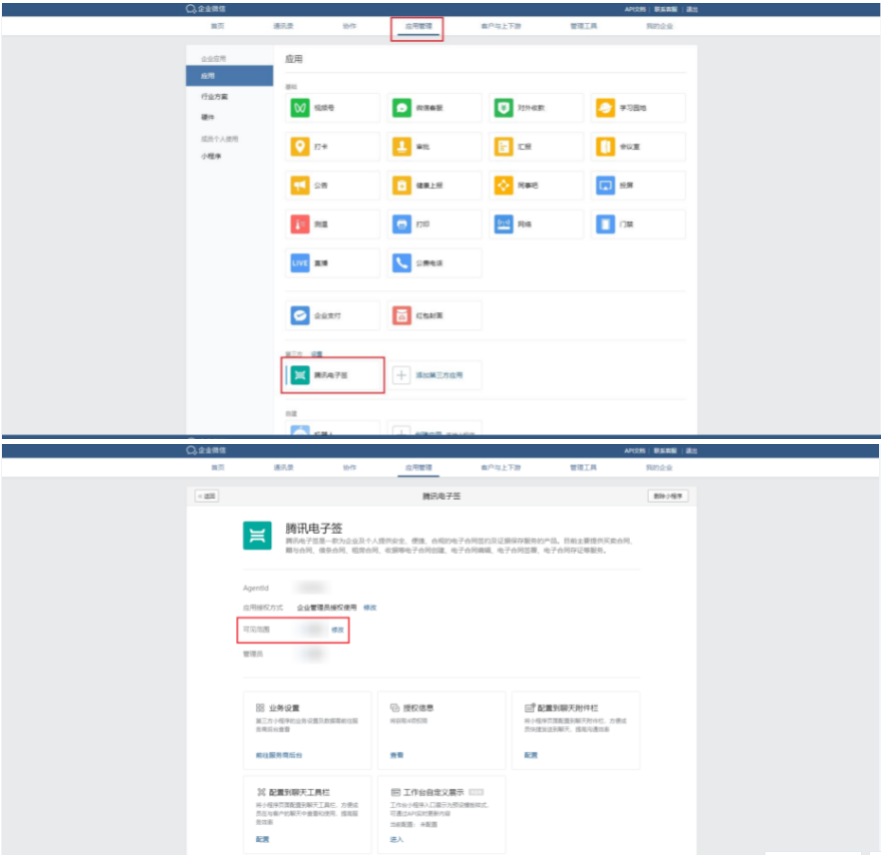The height and width of the screenshot is (855, 885).
Task: Open 客户与上下游 tab on the app list page
Action: [x=501, y=26]
